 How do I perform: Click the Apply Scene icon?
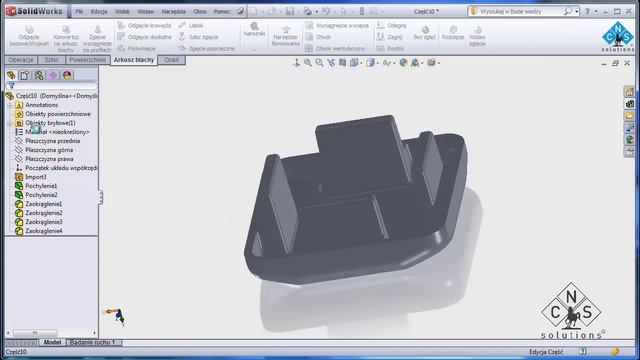tap(415, 63)
